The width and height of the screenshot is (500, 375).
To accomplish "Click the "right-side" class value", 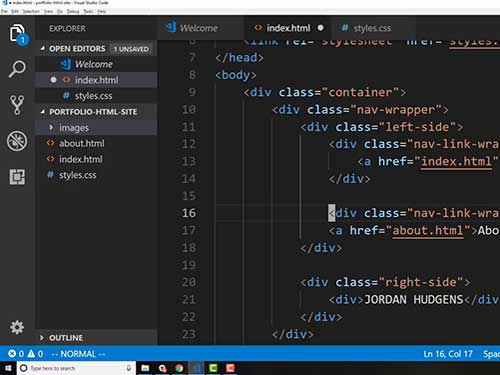I will (x=421, y=282).
